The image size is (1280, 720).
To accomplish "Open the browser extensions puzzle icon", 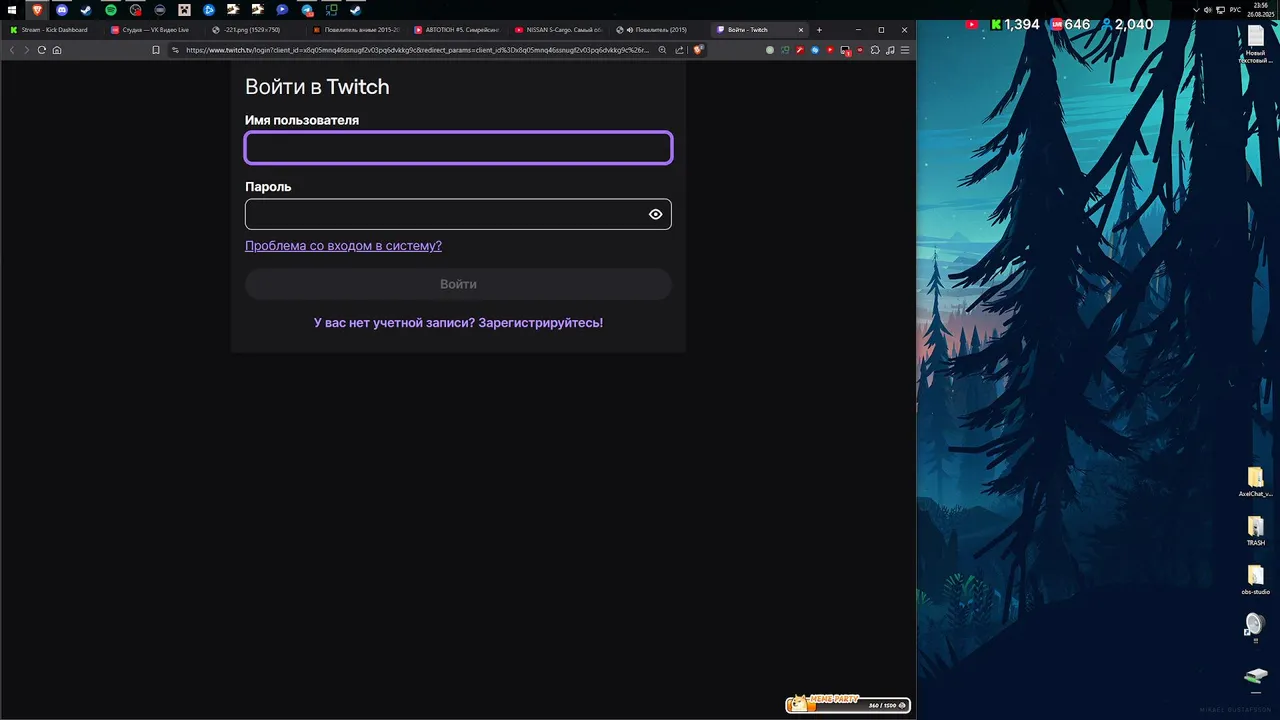I will click(875, 50).
